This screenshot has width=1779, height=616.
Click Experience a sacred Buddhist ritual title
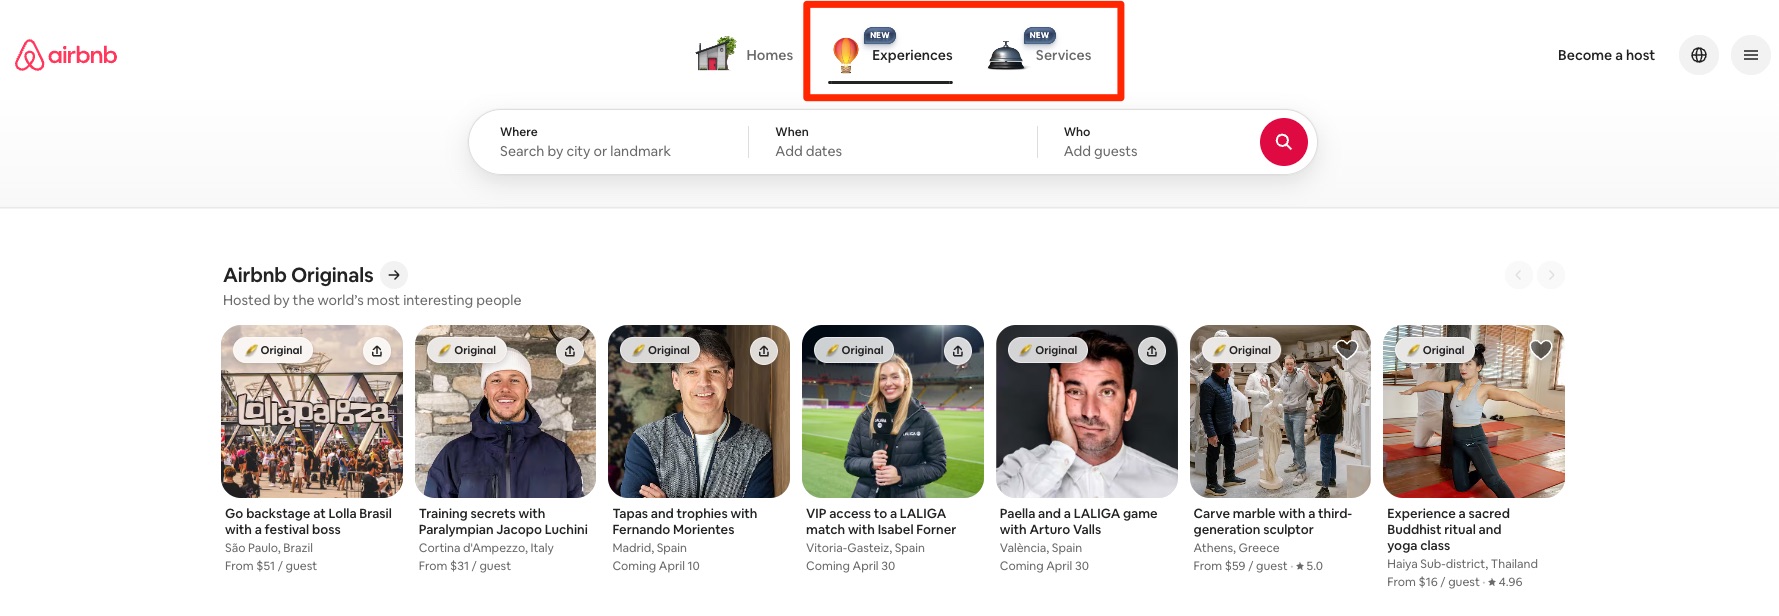tap(1448, 529)
